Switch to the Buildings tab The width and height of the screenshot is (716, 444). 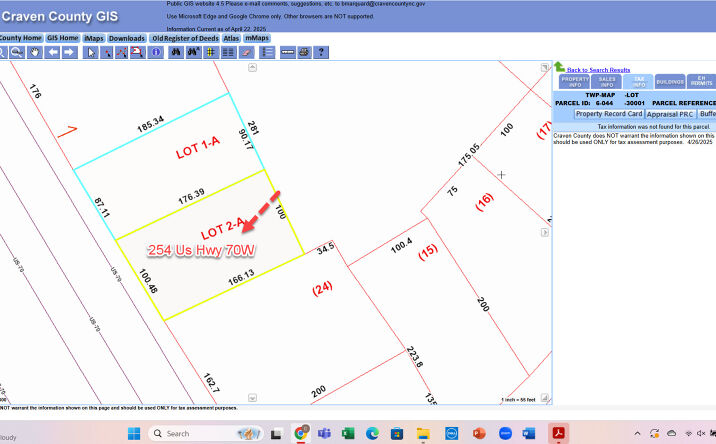pos(670,82)
